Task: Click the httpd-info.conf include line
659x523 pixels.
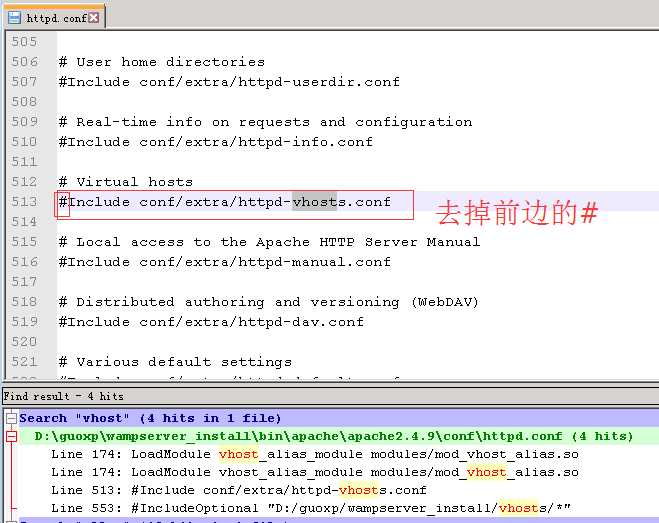Action: 216,142
